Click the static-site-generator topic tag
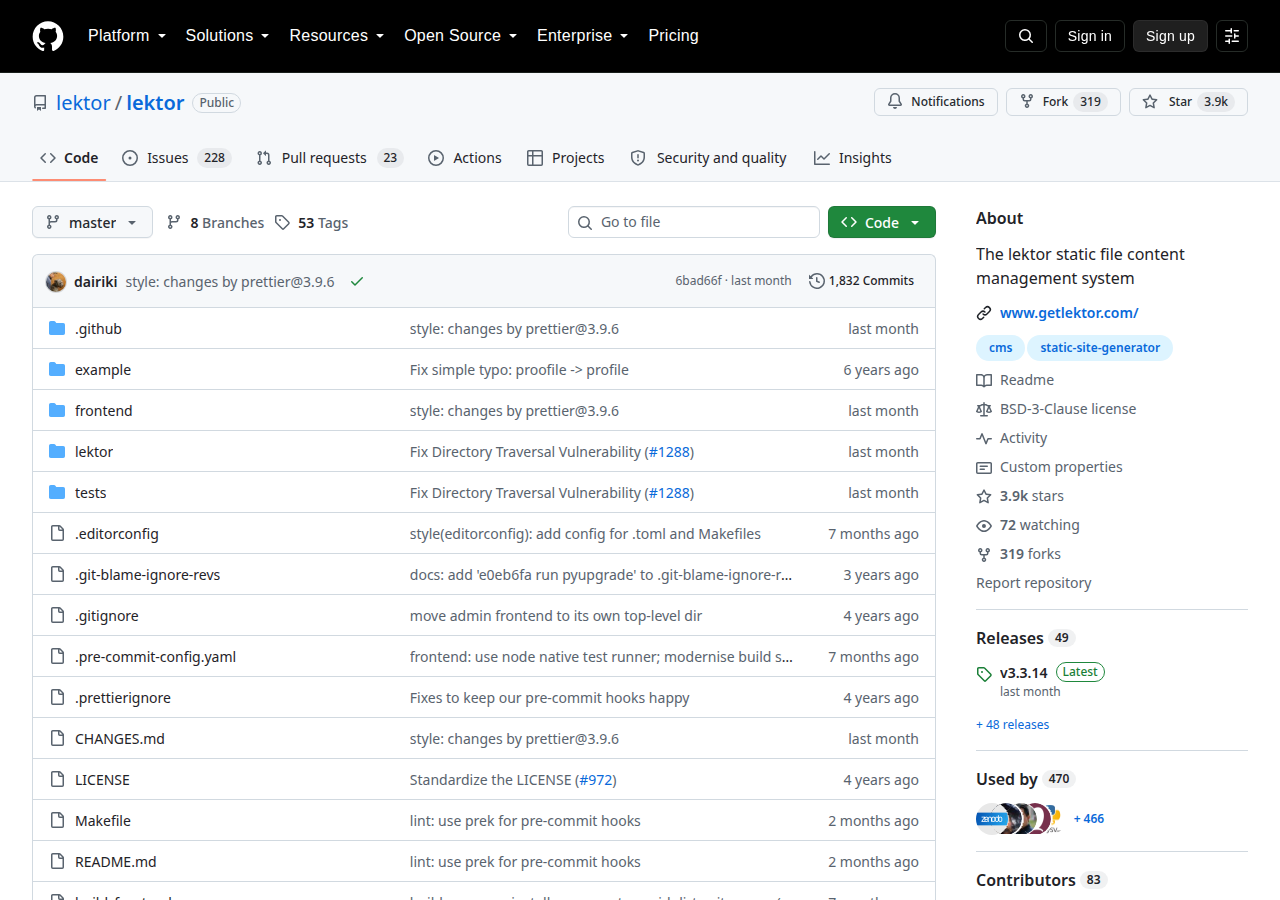The width and height of the screenshot is (1280, 900). 1100,348
